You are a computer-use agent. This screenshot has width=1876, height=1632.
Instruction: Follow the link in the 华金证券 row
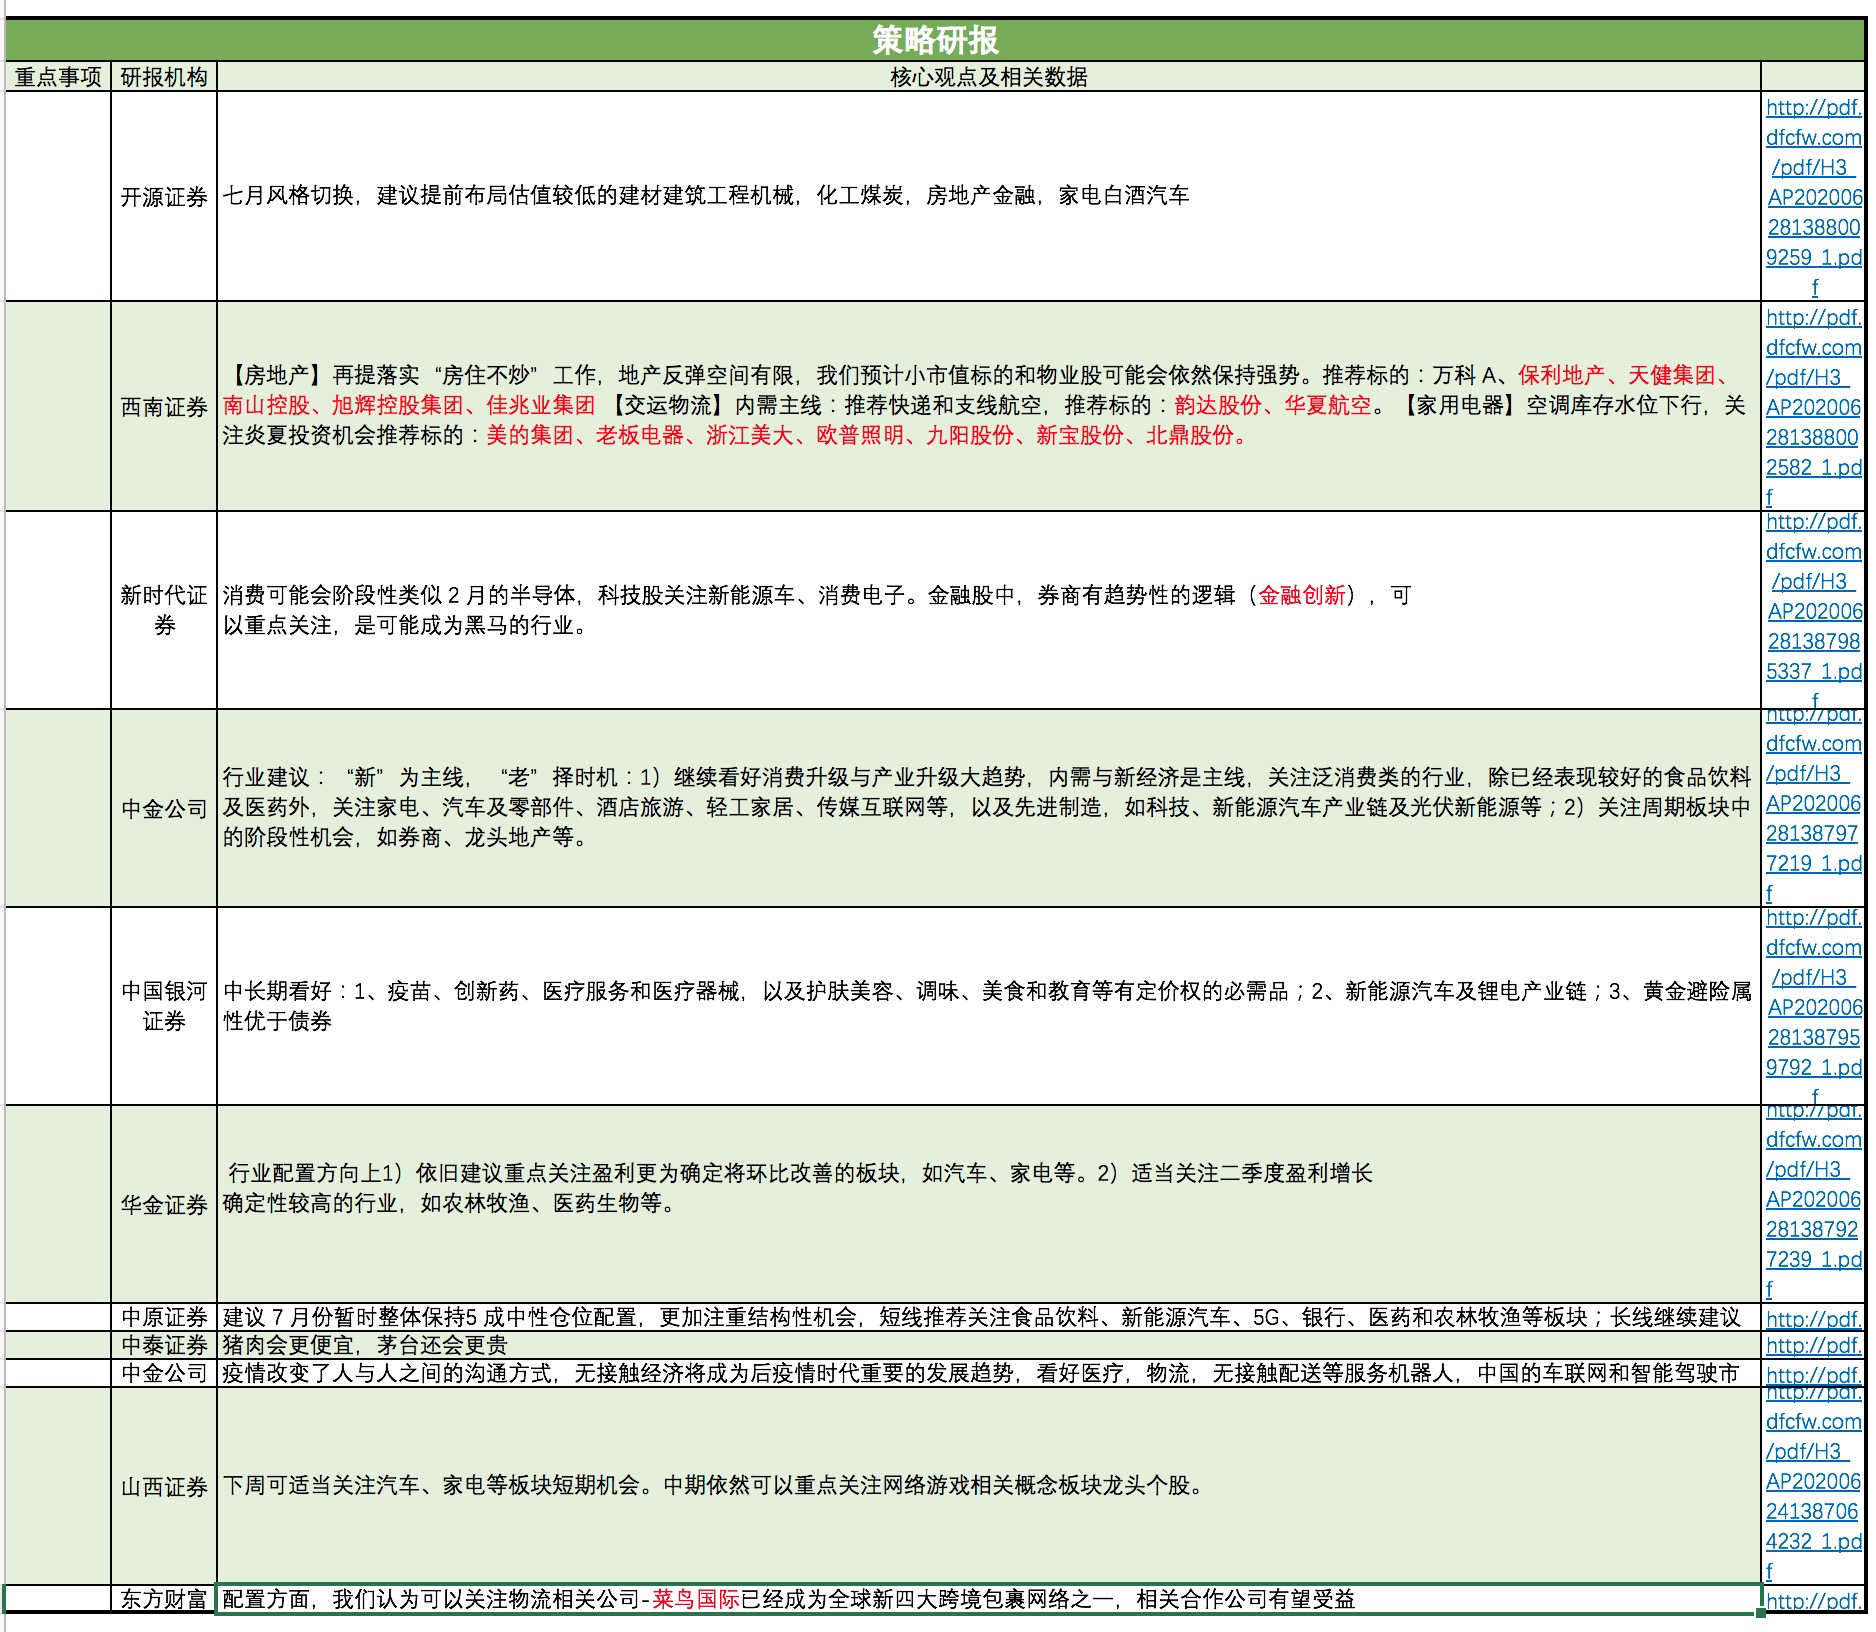1813,1199
